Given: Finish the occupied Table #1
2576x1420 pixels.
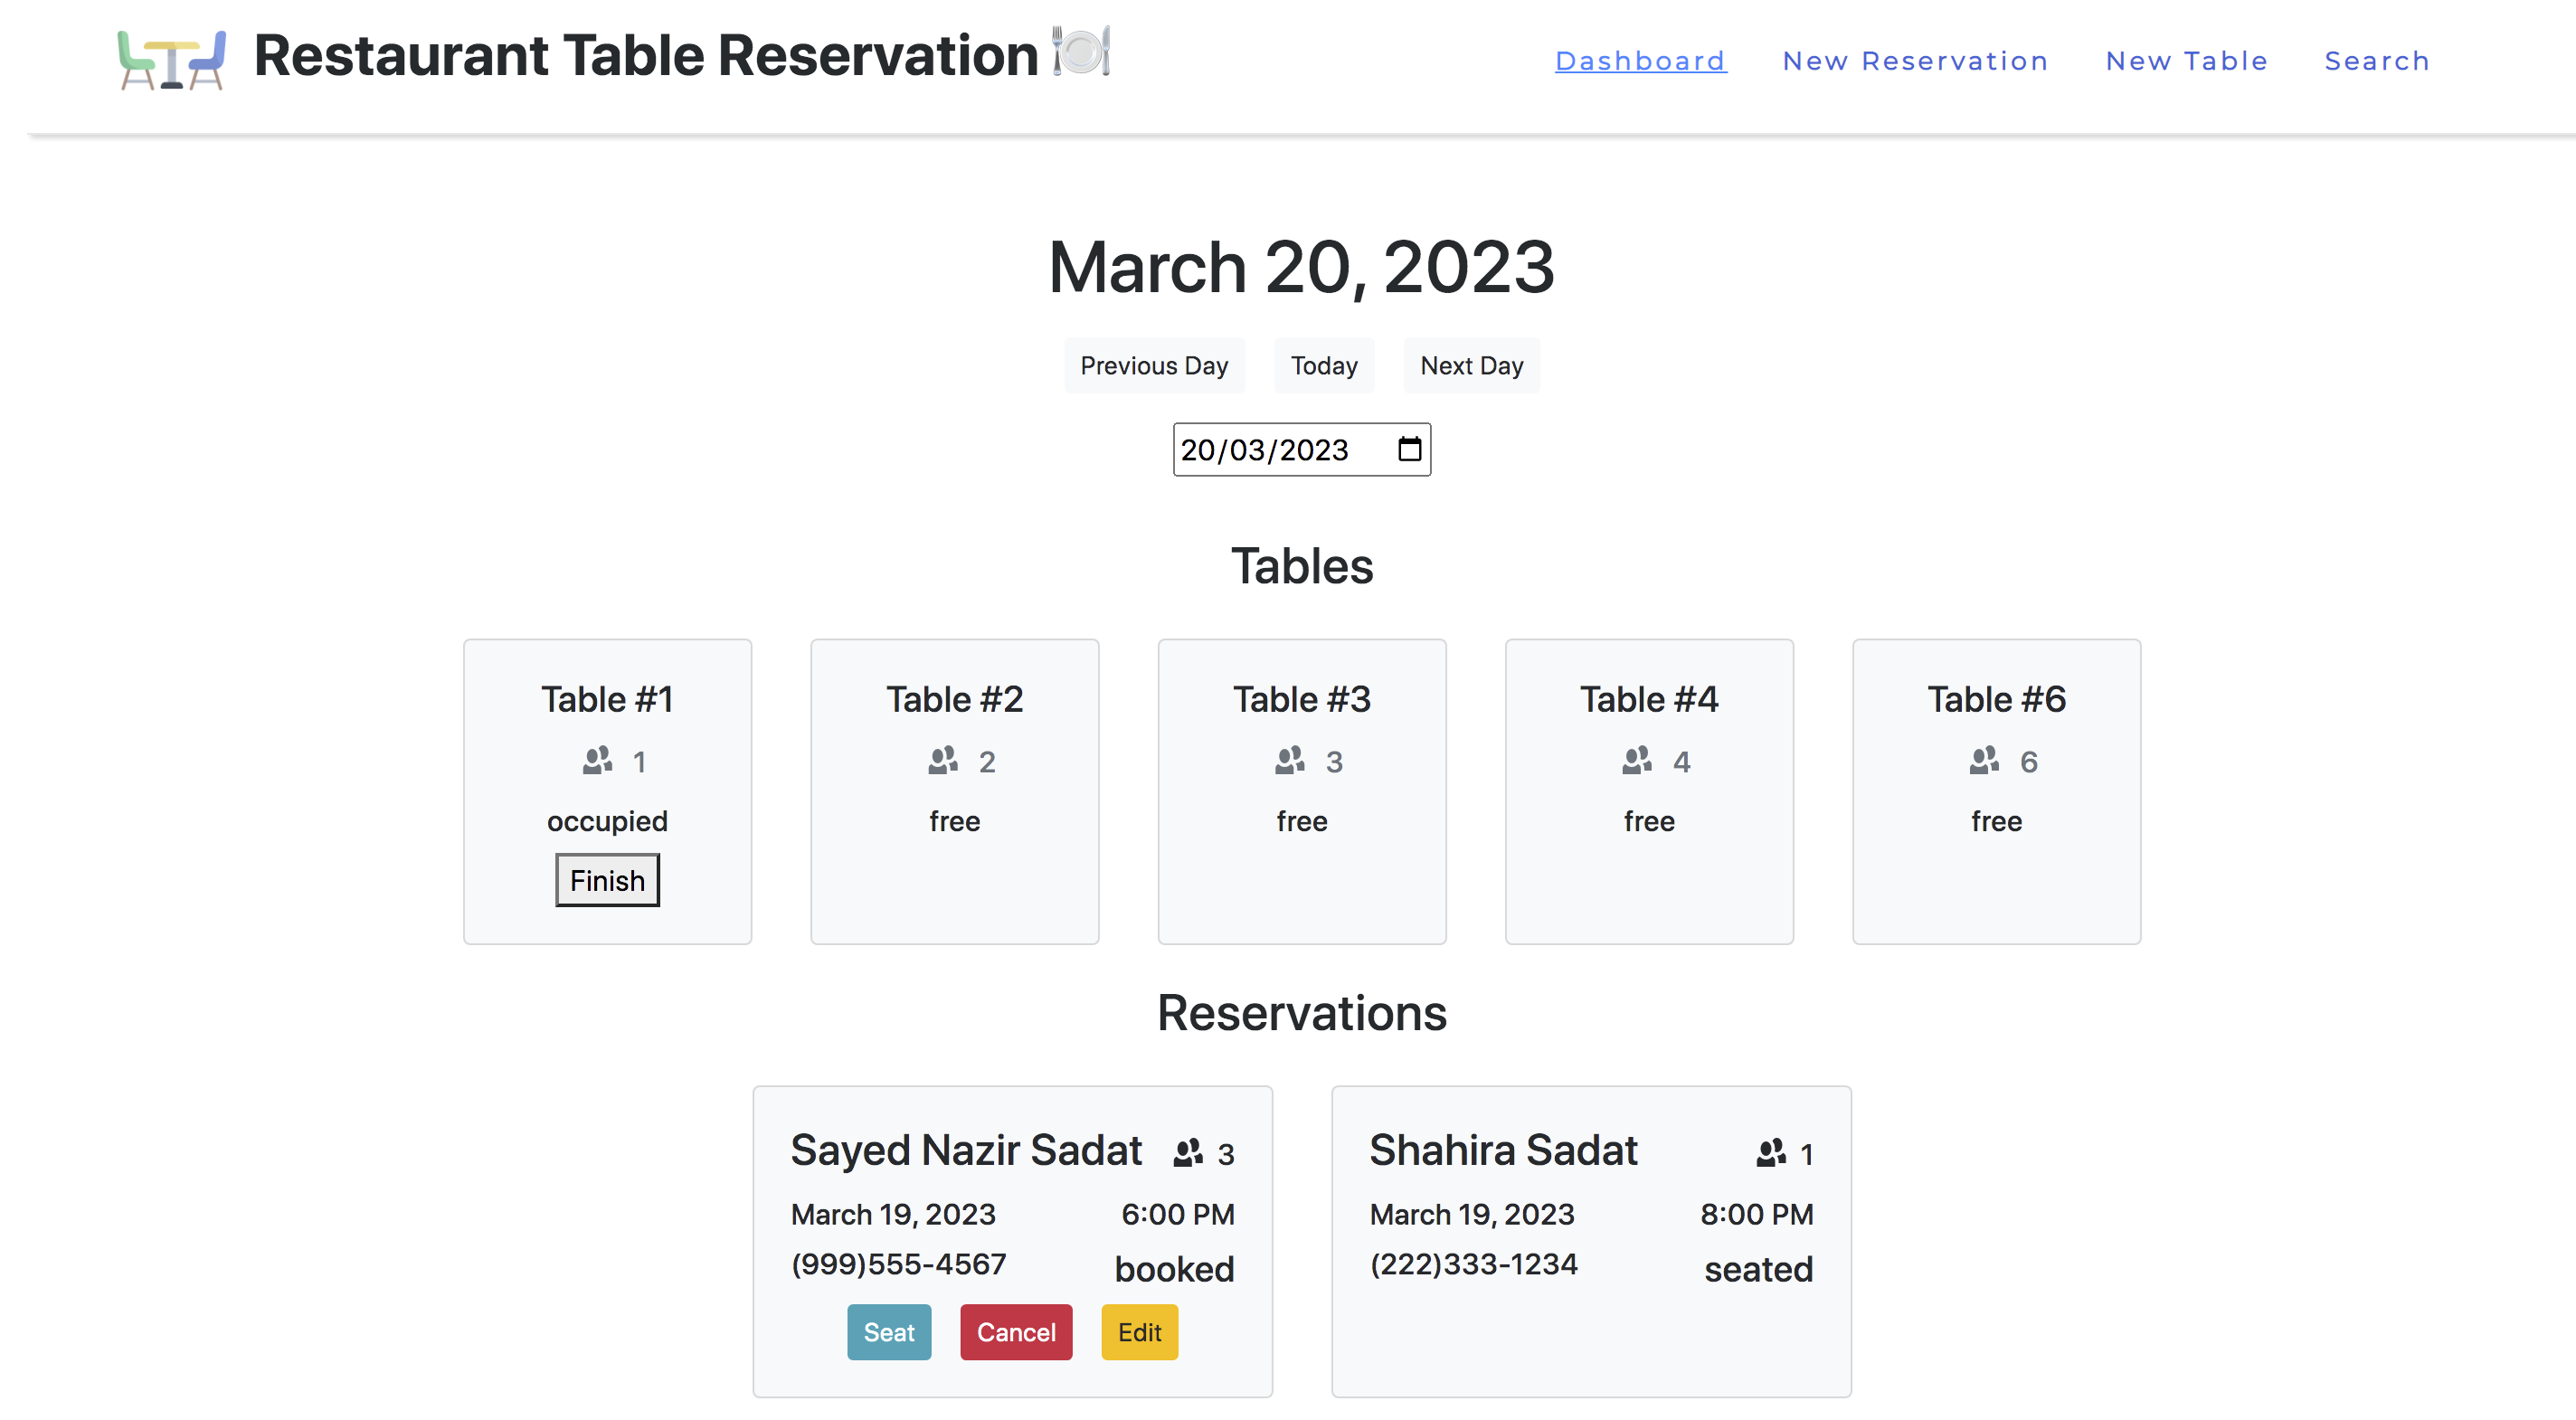Looking at the screenshot, I should pyautogui.click(x=607, y=880).
